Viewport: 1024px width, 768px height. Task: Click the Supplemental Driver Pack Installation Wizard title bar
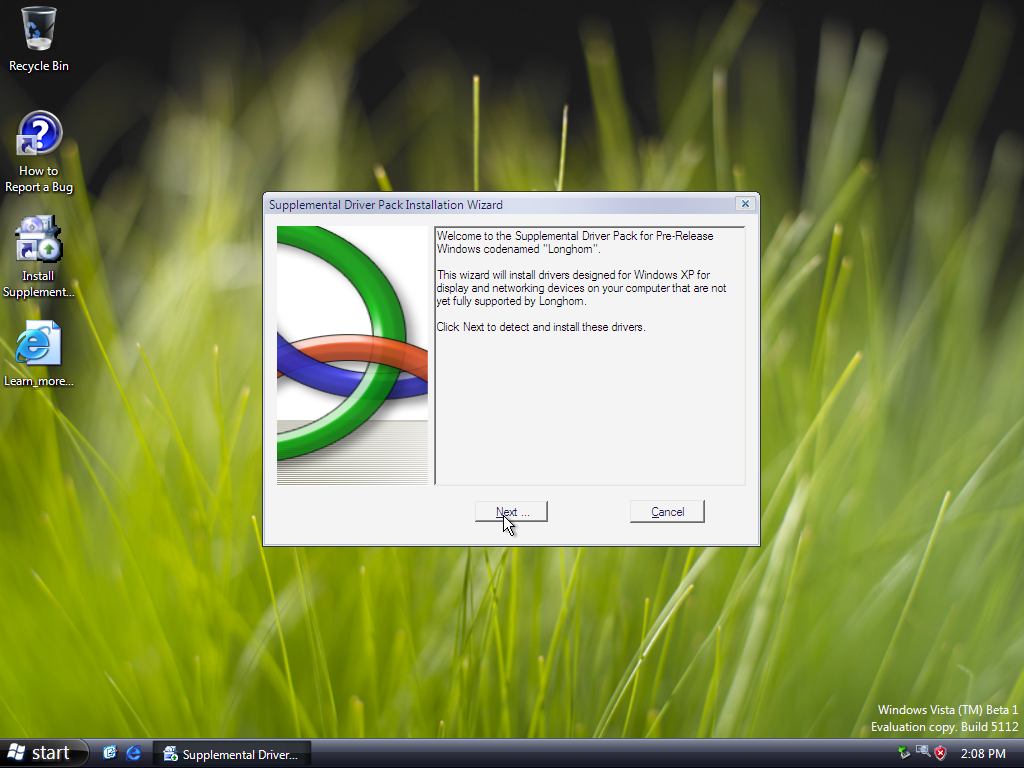coord(500,204)
